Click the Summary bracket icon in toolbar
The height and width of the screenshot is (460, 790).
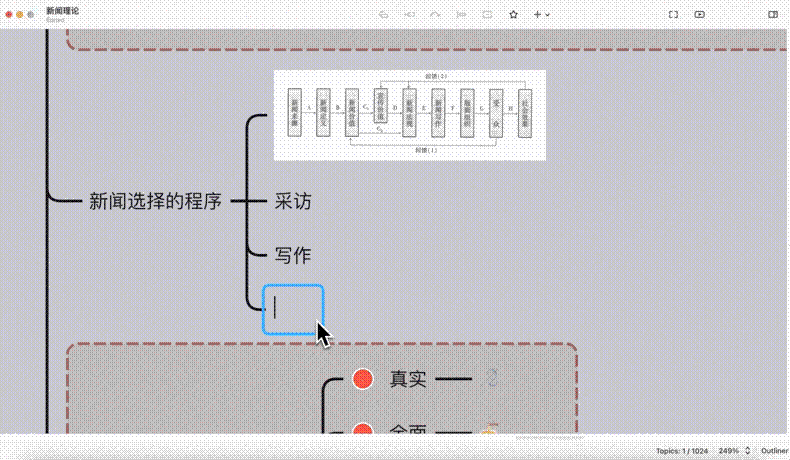click(461, 15)
